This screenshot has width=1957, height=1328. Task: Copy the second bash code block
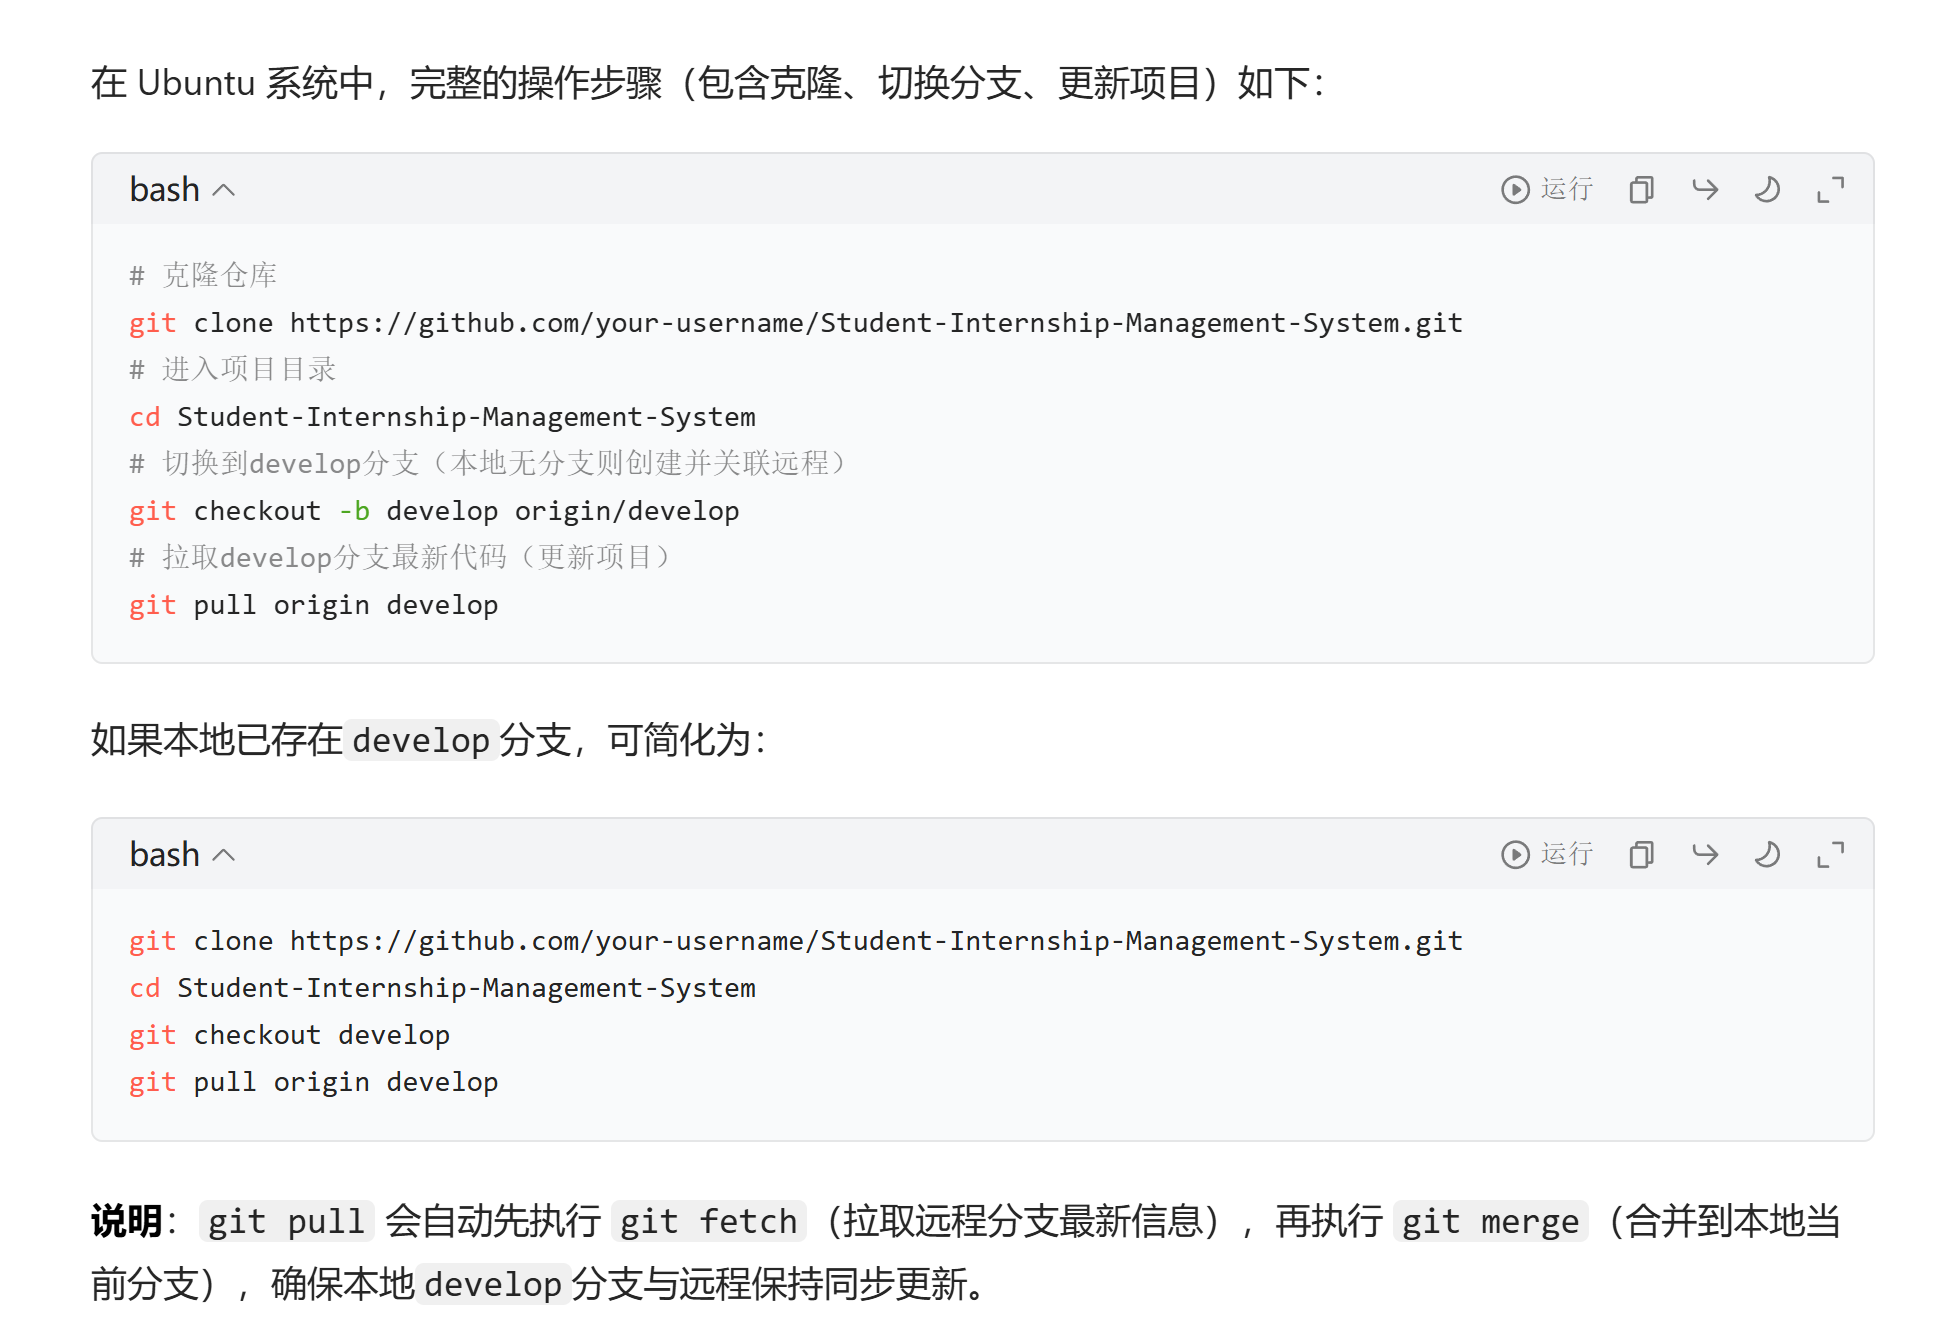pos(1641,854)
